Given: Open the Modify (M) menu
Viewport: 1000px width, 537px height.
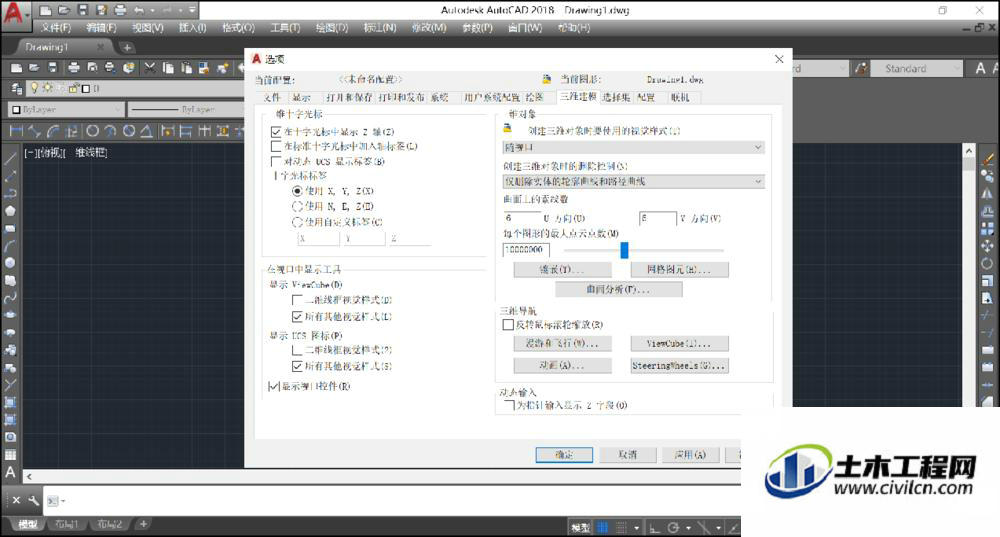Looking at the screenshot, I should [x=429, y=28].
